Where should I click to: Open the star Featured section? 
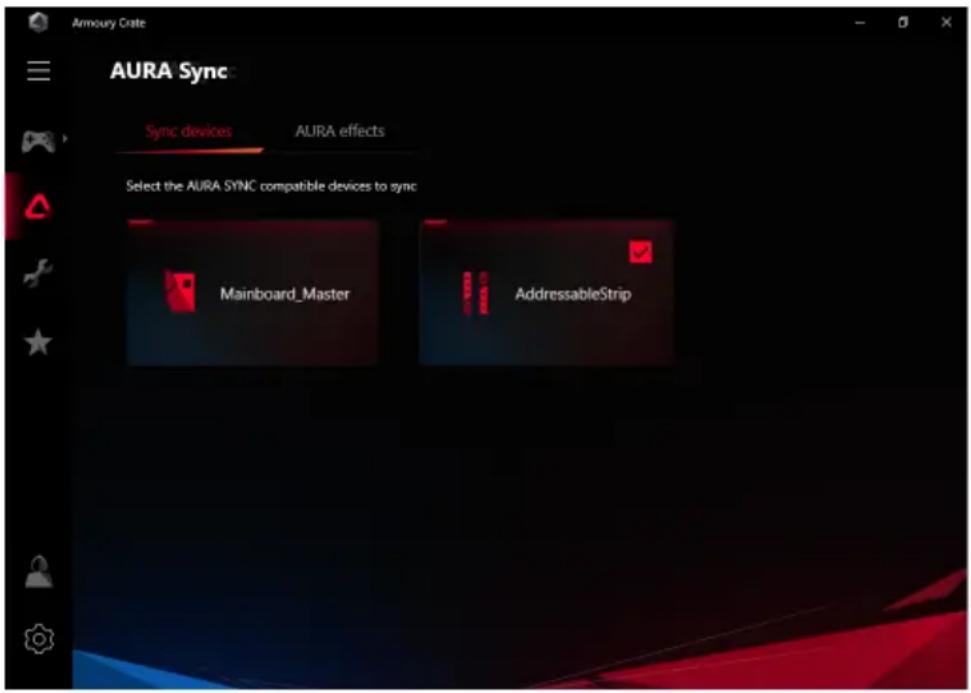(38, 342)
